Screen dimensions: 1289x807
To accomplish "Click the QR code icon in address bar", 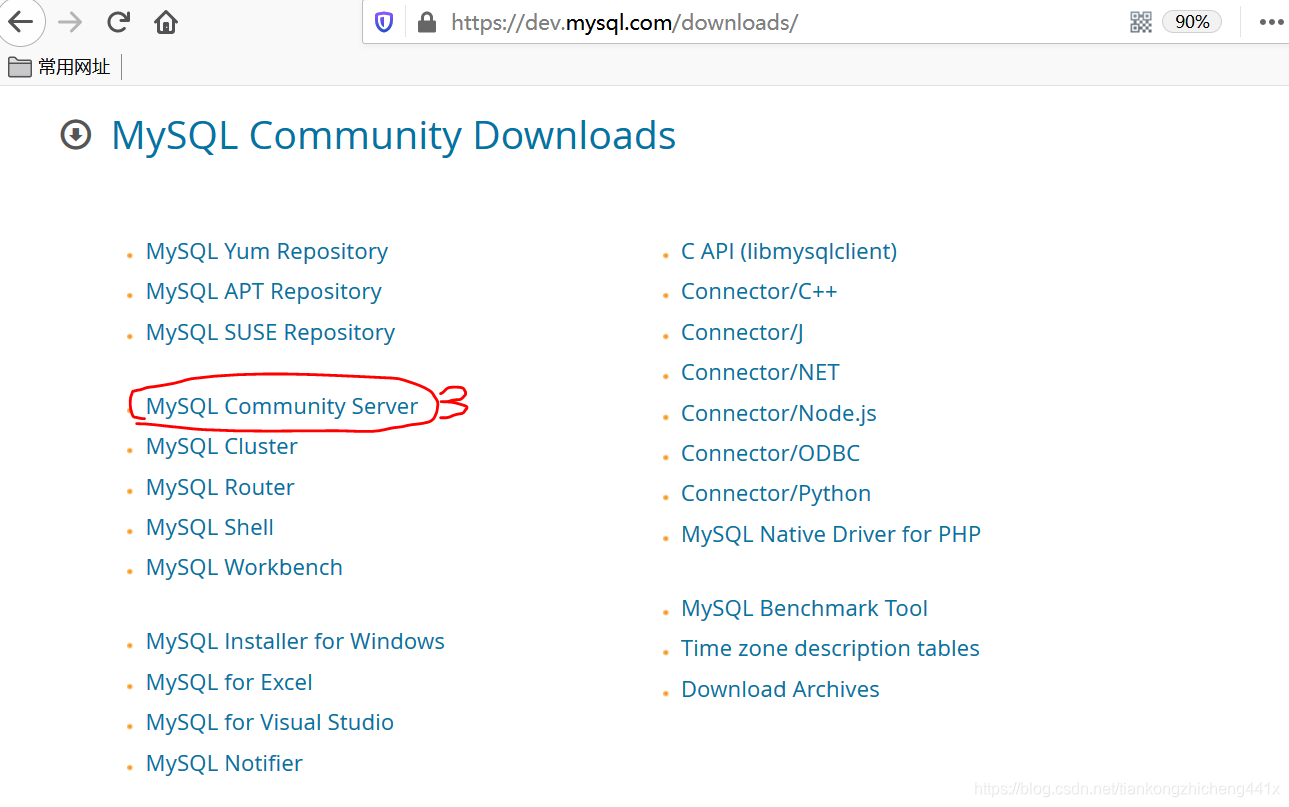I will click(1141, 22).
